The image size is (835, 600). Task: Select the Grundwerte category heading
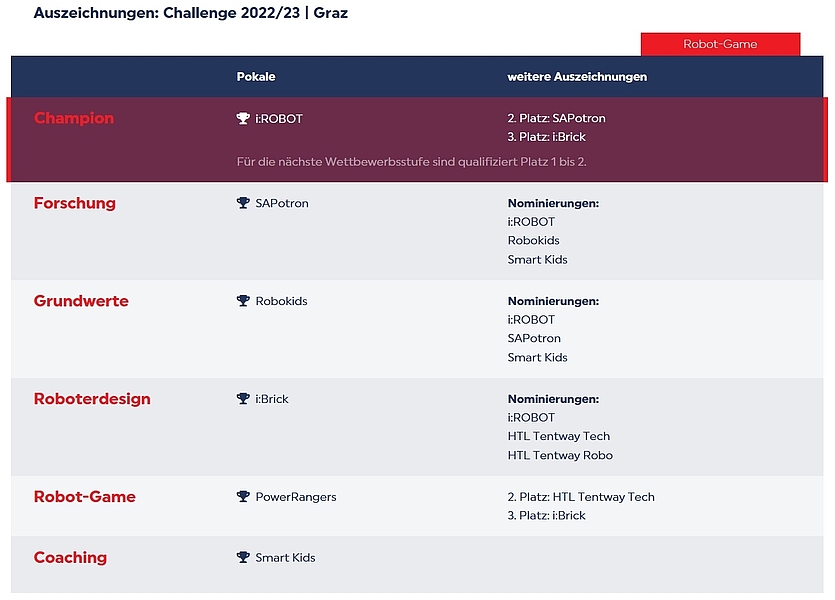pos(81,301)
